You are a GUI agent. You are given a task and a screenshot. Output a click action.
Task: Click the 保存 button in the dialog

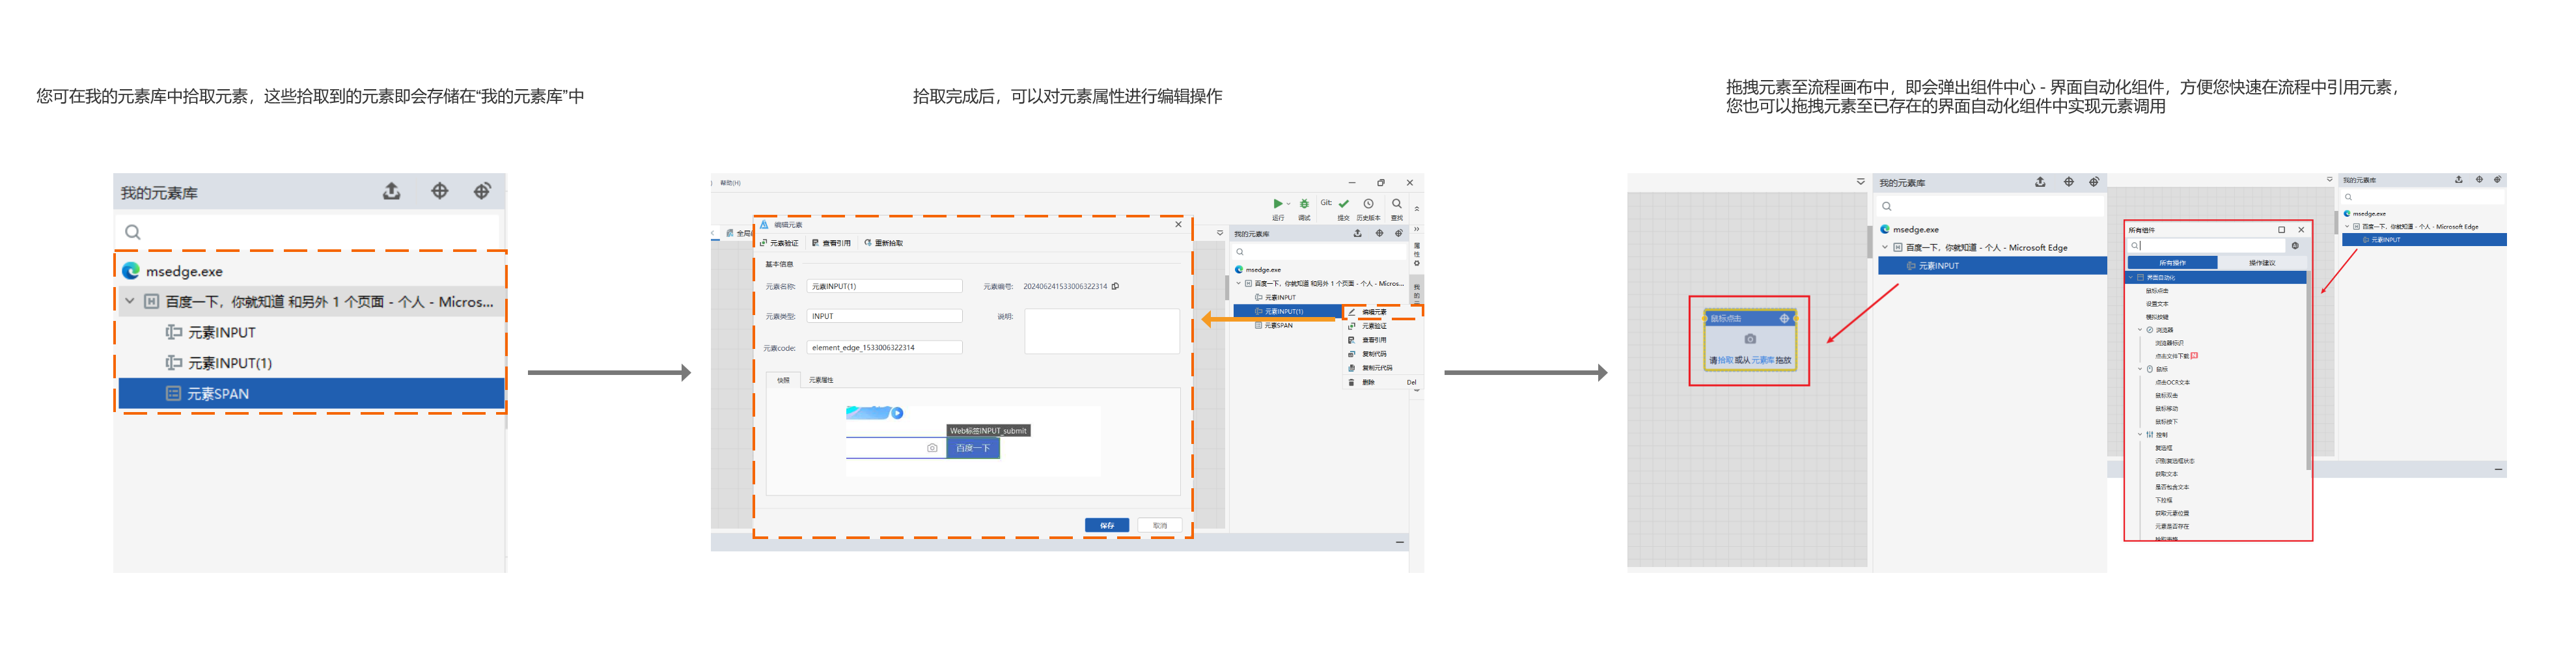pos(1107,525)
